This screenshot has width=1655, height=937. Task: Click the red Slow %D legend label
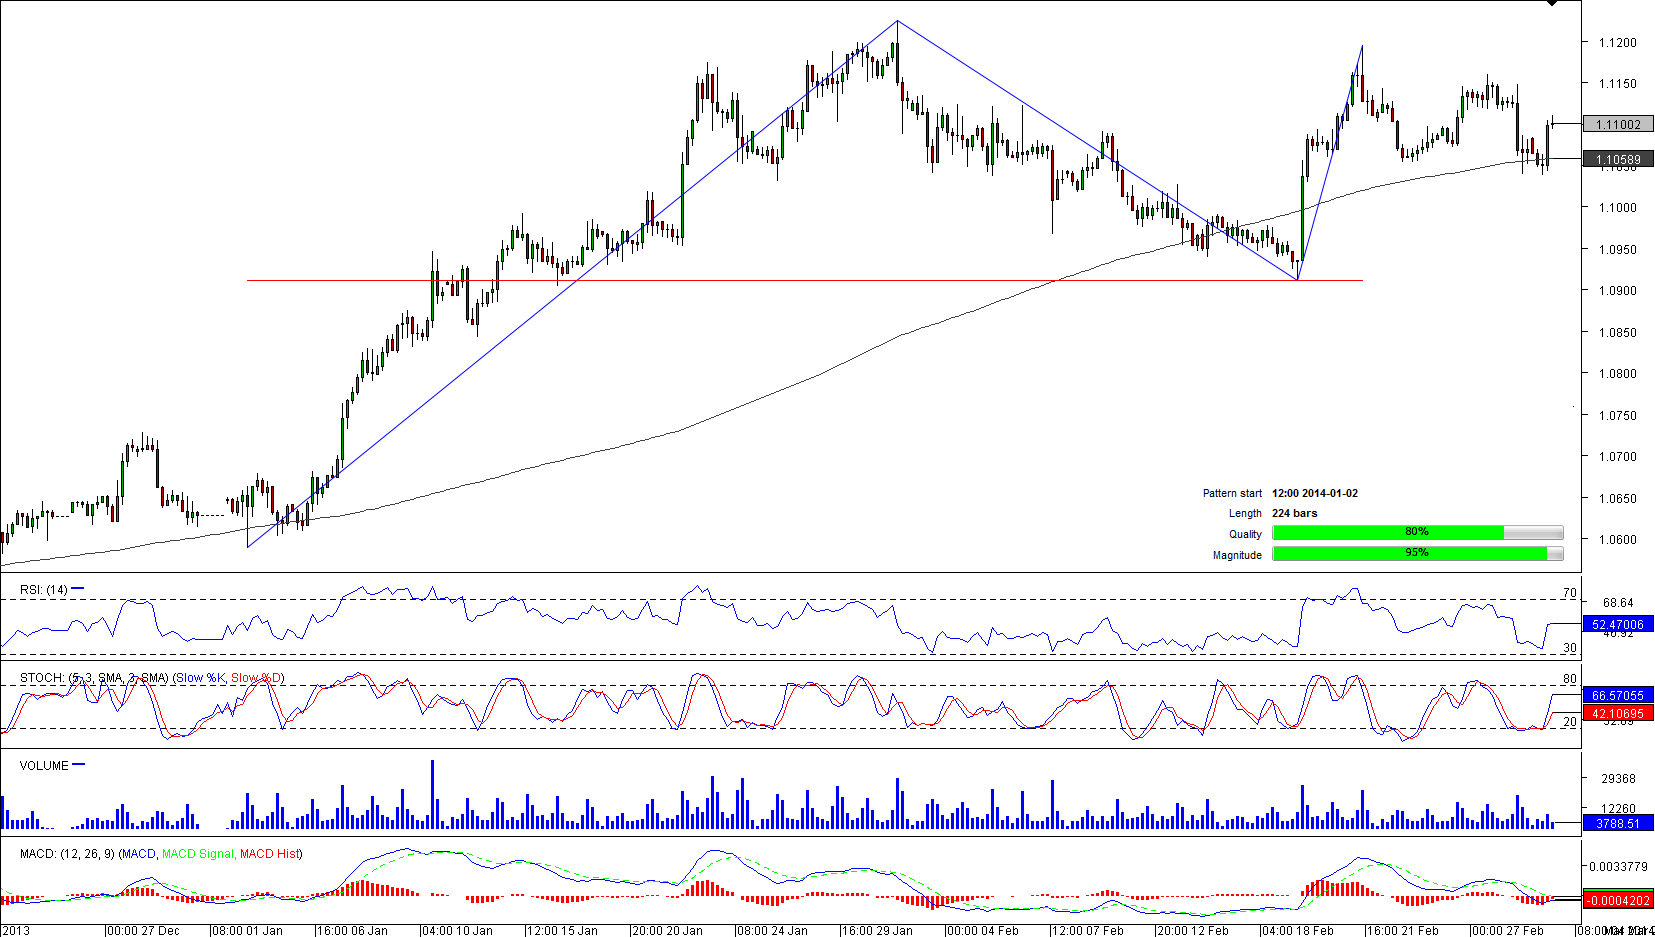pos(256,678)
